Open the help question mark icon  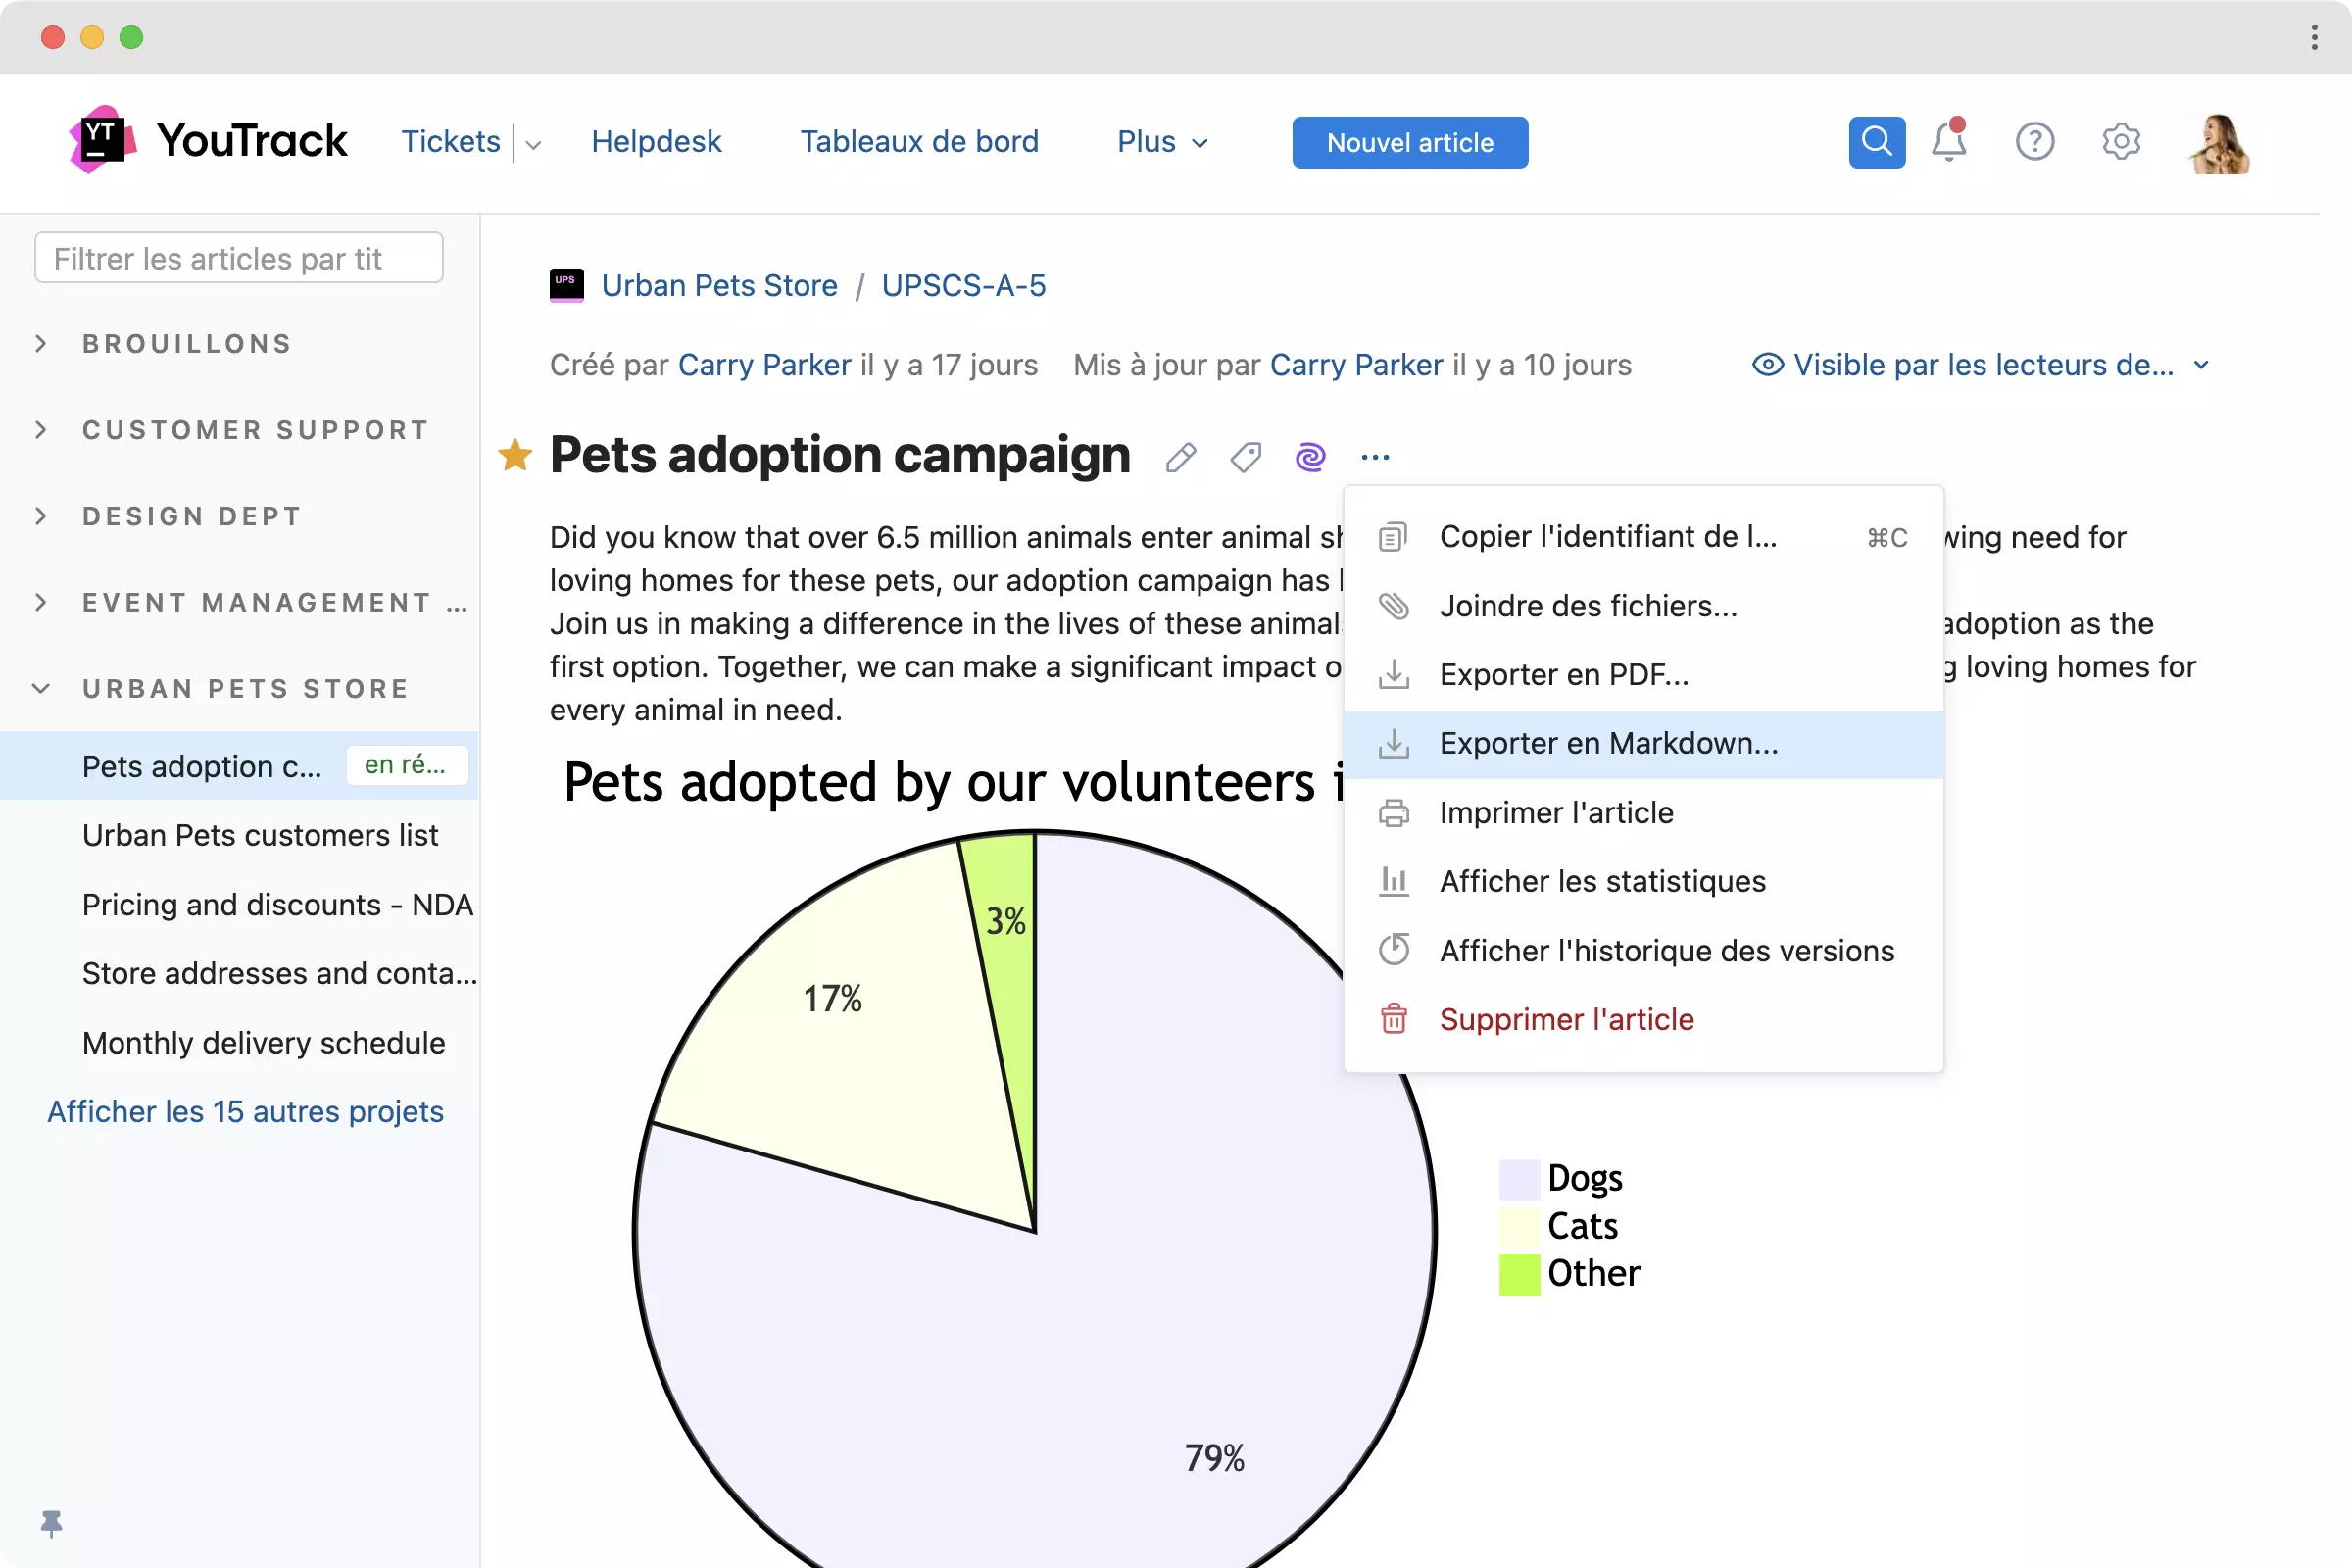point(2034,142)
